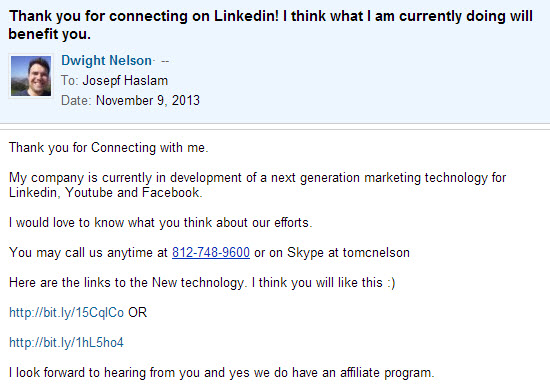Select recipient name Josepf Haslam
The width and height of the screenshot is (550, 388).
click(125, 81)
